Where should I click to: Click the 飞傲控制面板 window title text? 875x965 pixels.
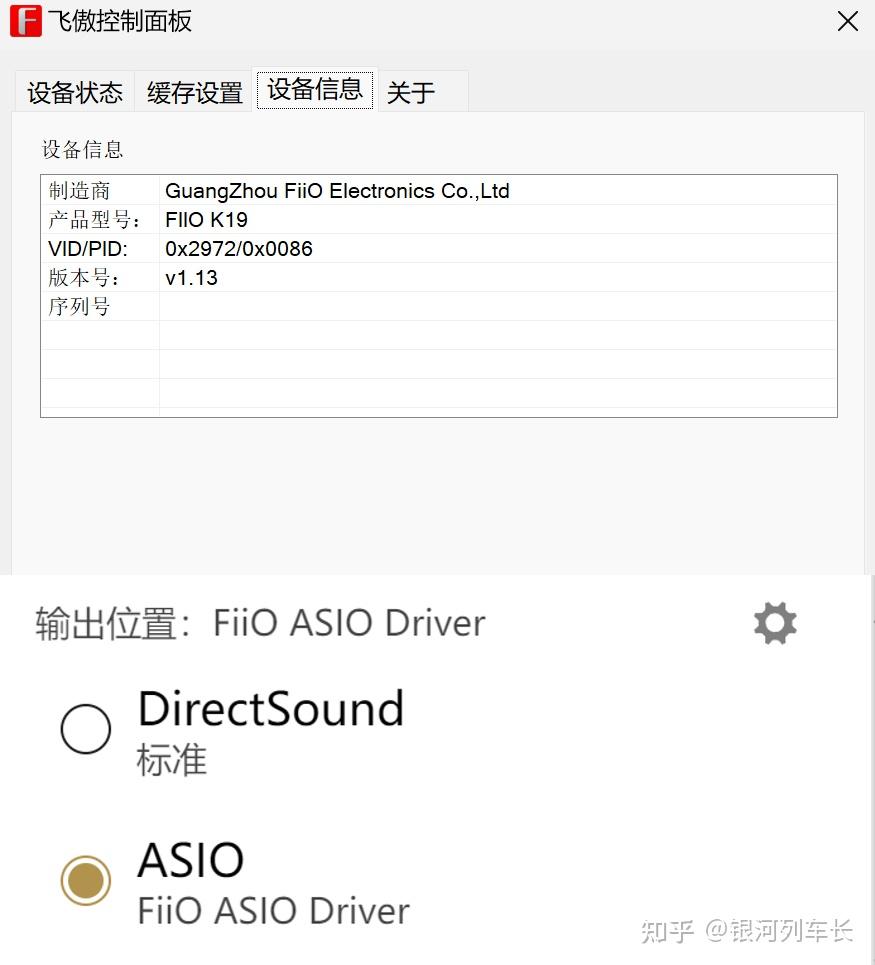(120, 21)
